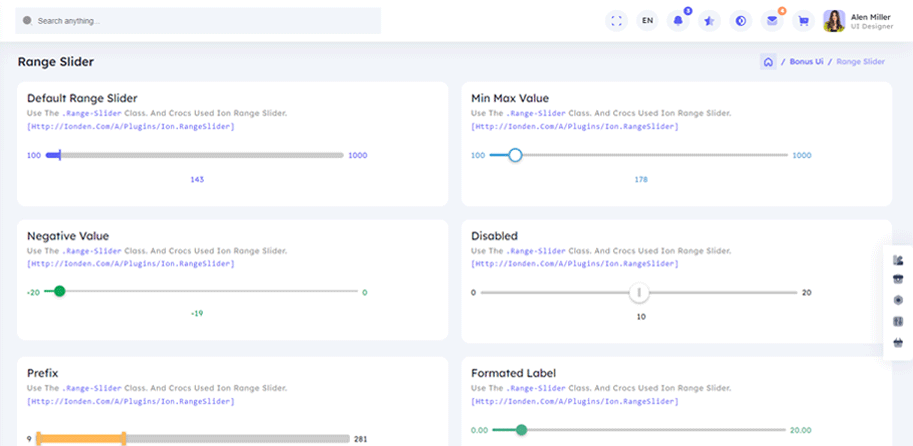913x446 pixels.
Task: Click the top icon in right floating sidebar
Action: pyautogui.click(x=897, y=260)
